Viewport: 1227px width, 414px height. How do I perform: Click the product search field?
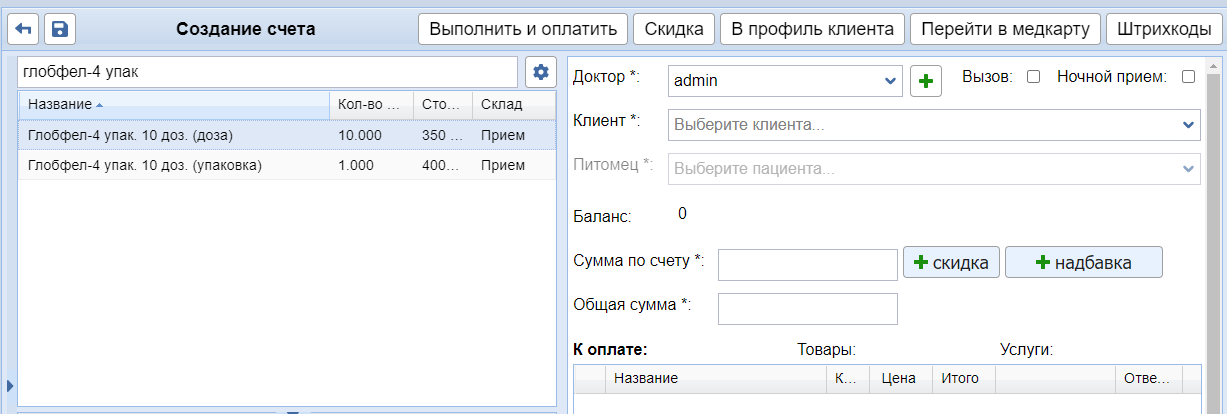tap(268, 72)
